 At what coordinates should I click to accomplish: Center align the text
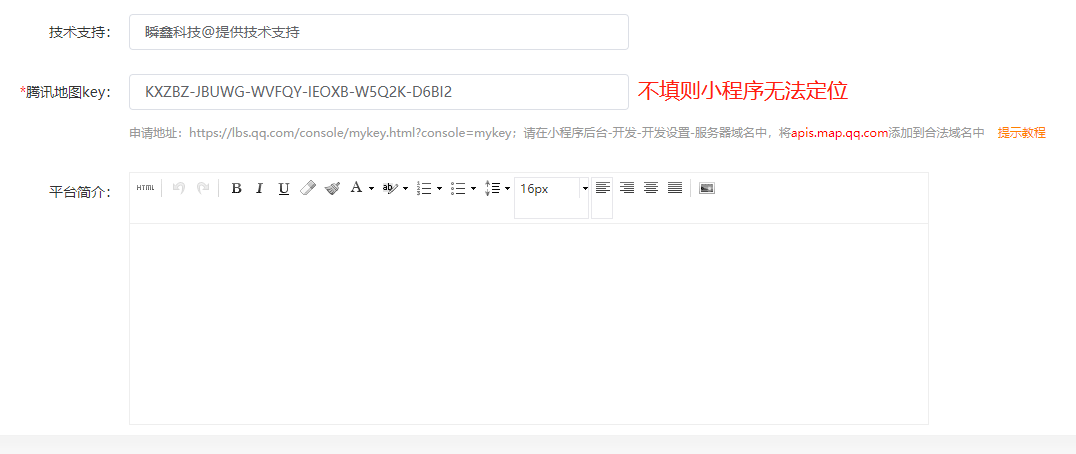click(651, 187)
